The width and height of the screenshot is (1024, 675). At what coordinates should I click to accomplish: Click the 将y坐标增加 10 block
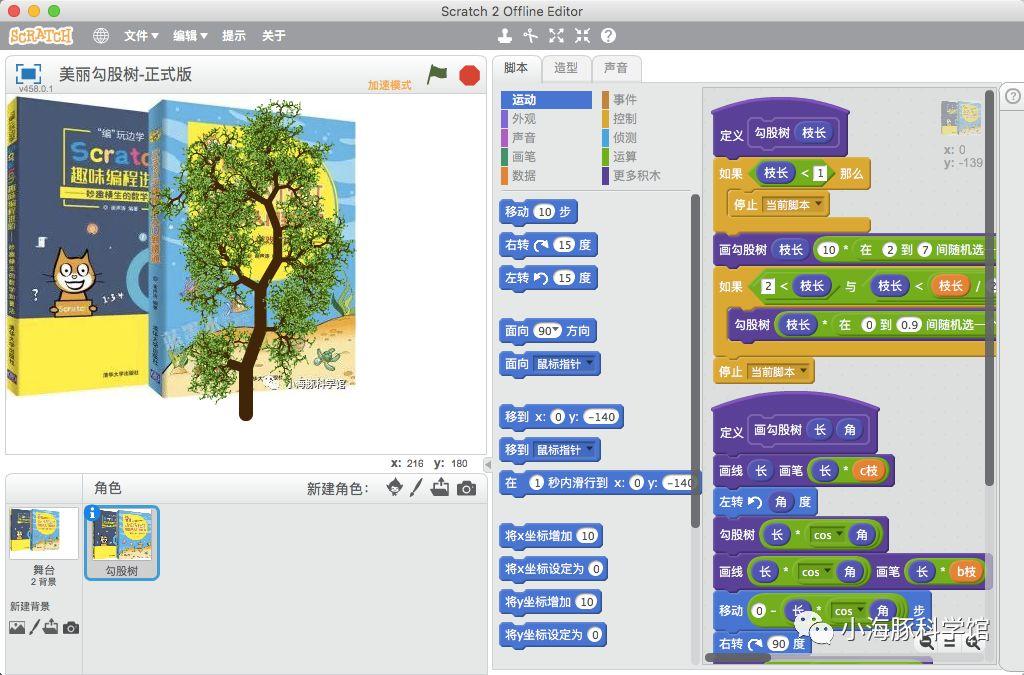click(x=550, y=602)
